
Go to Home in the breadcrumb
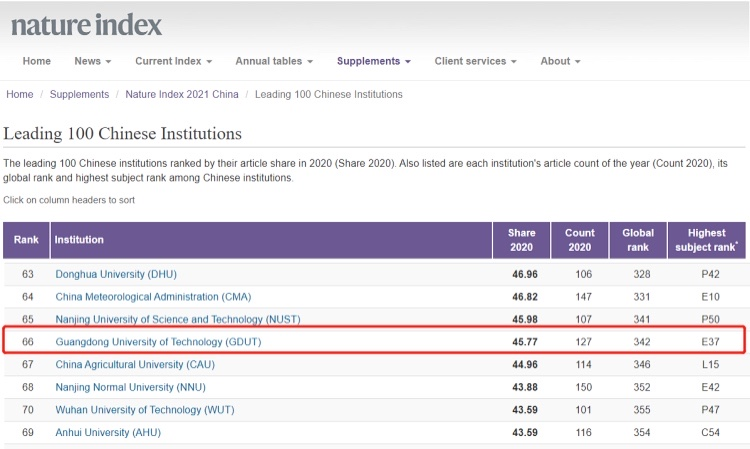pos(20,95)
